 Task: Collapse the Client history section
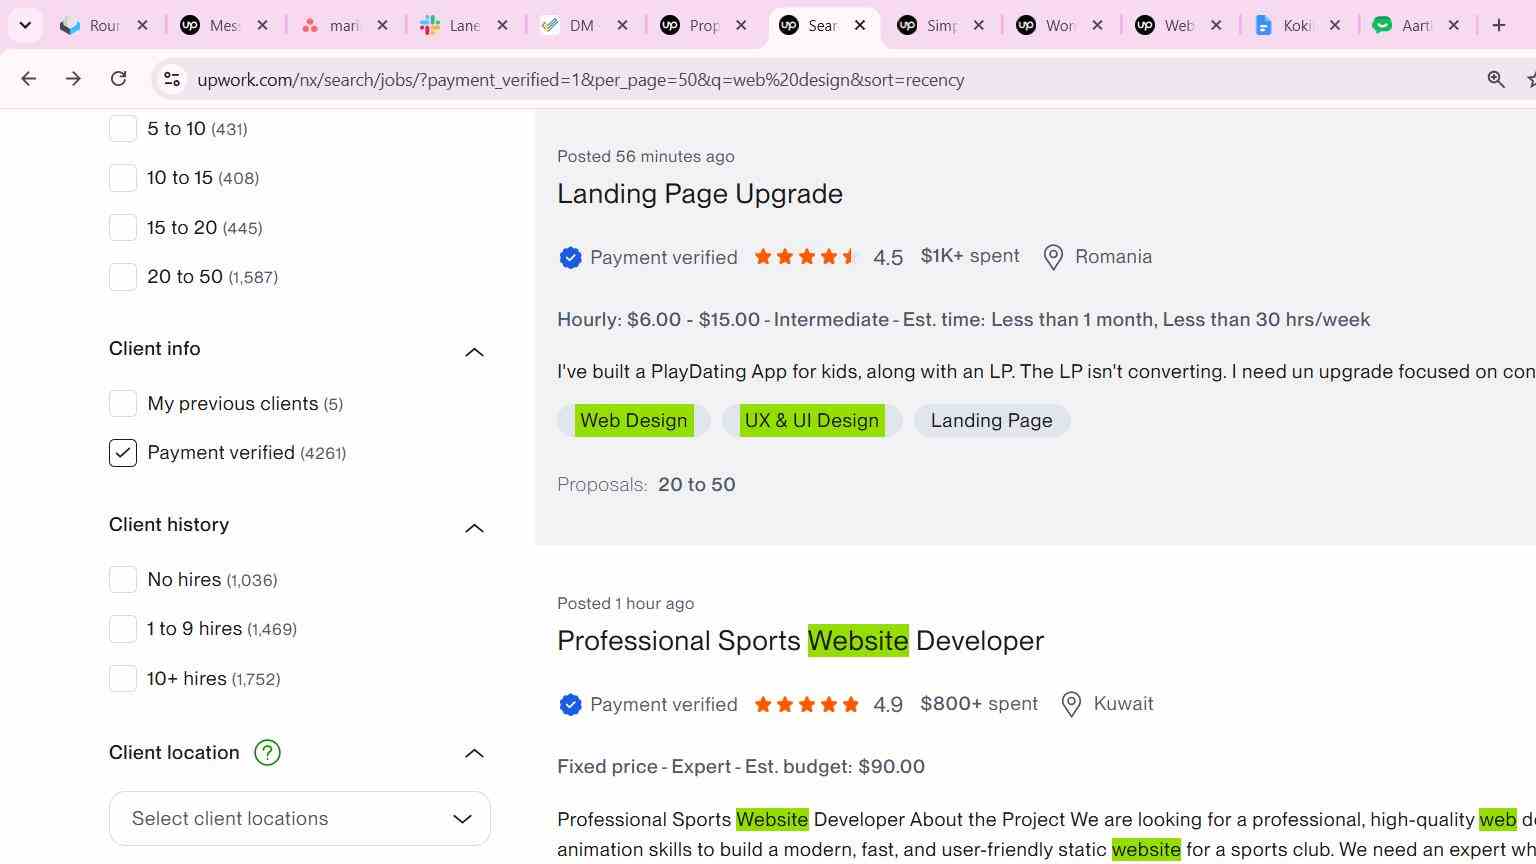[x=474, y=527]
